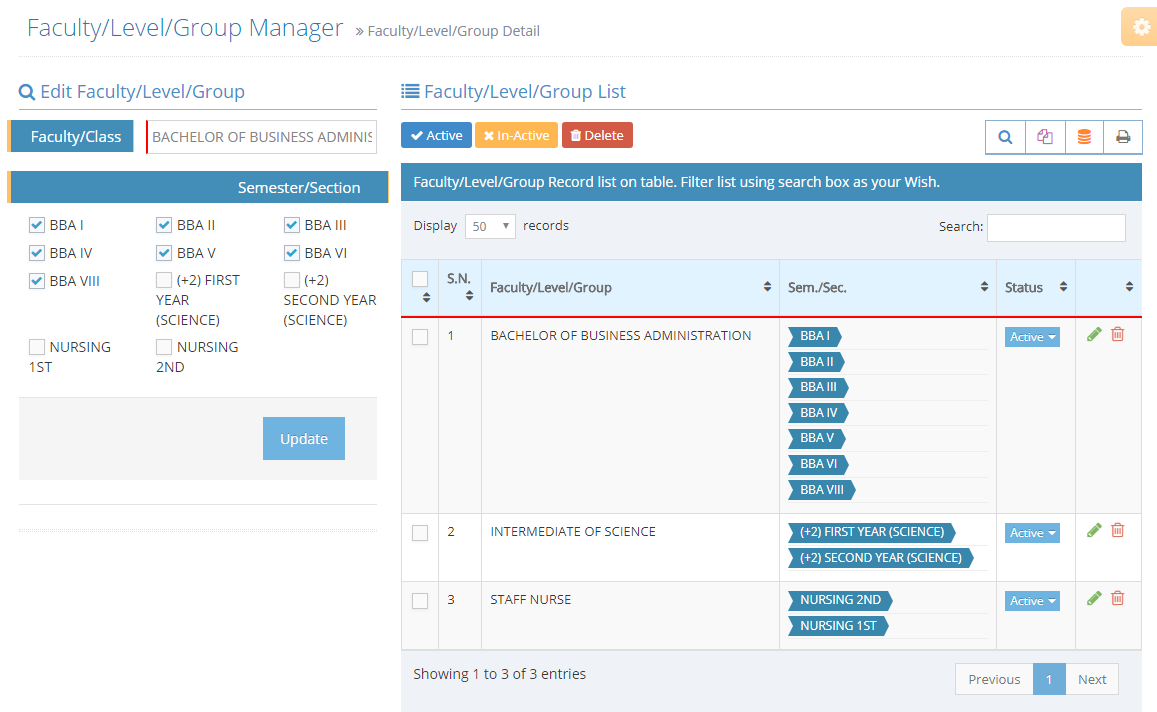Open the Display records count dropdown
The width and height of the screenshot is (1157, 712).
(x=490, y=226)
